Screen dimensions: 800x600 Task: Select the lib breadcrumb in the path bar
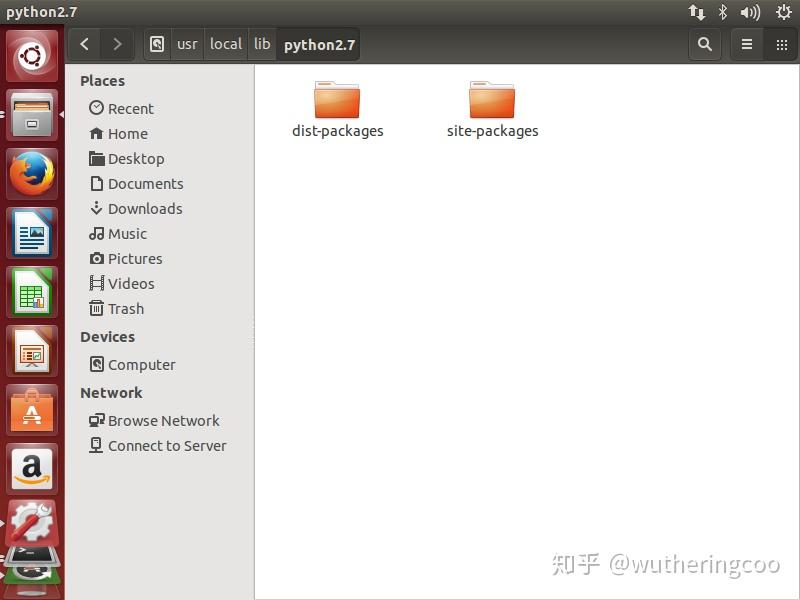tap(262, 44)
